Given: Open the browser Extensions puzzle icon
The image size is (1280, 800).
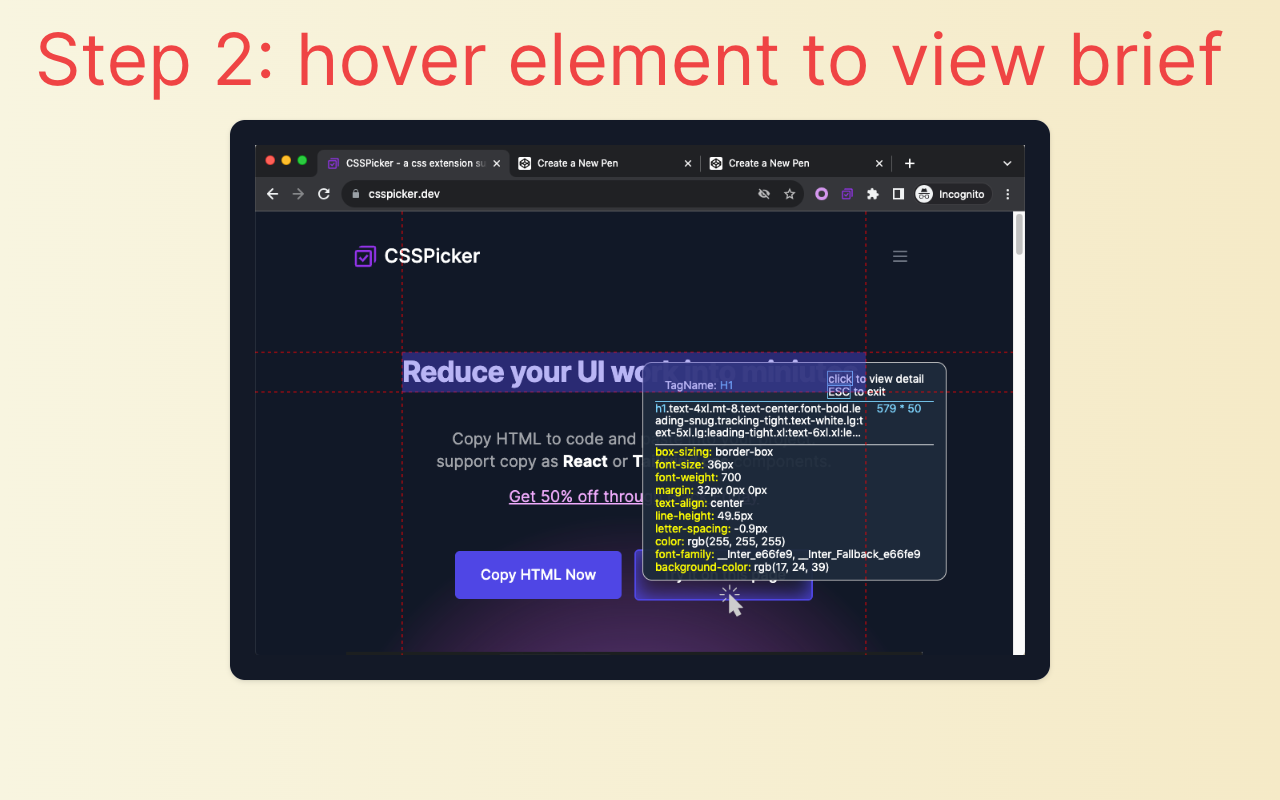Looking at the screenshot, I should click(872, 194).
